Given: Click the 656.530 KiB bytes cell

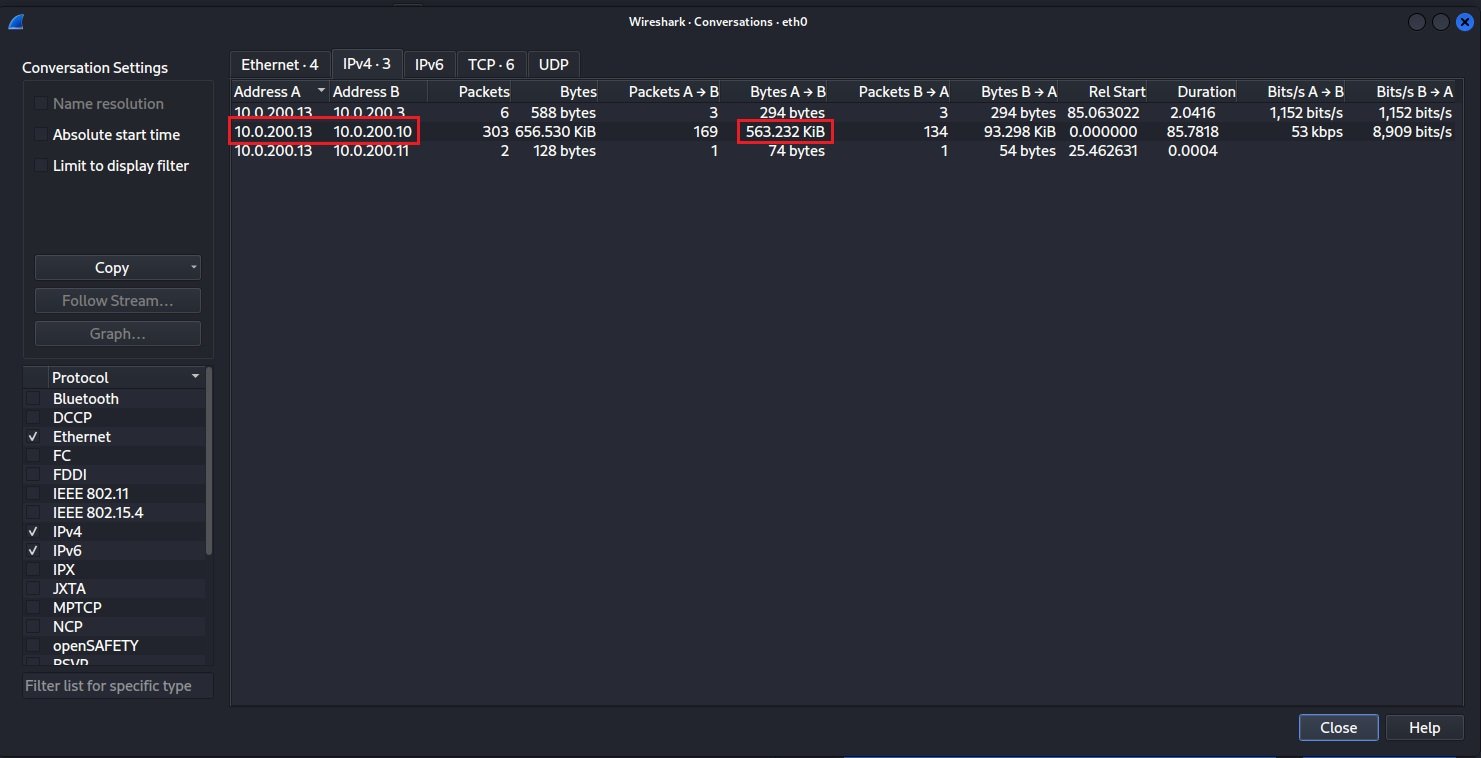Looking at the screenshot, I should click(x=555, y=132).
